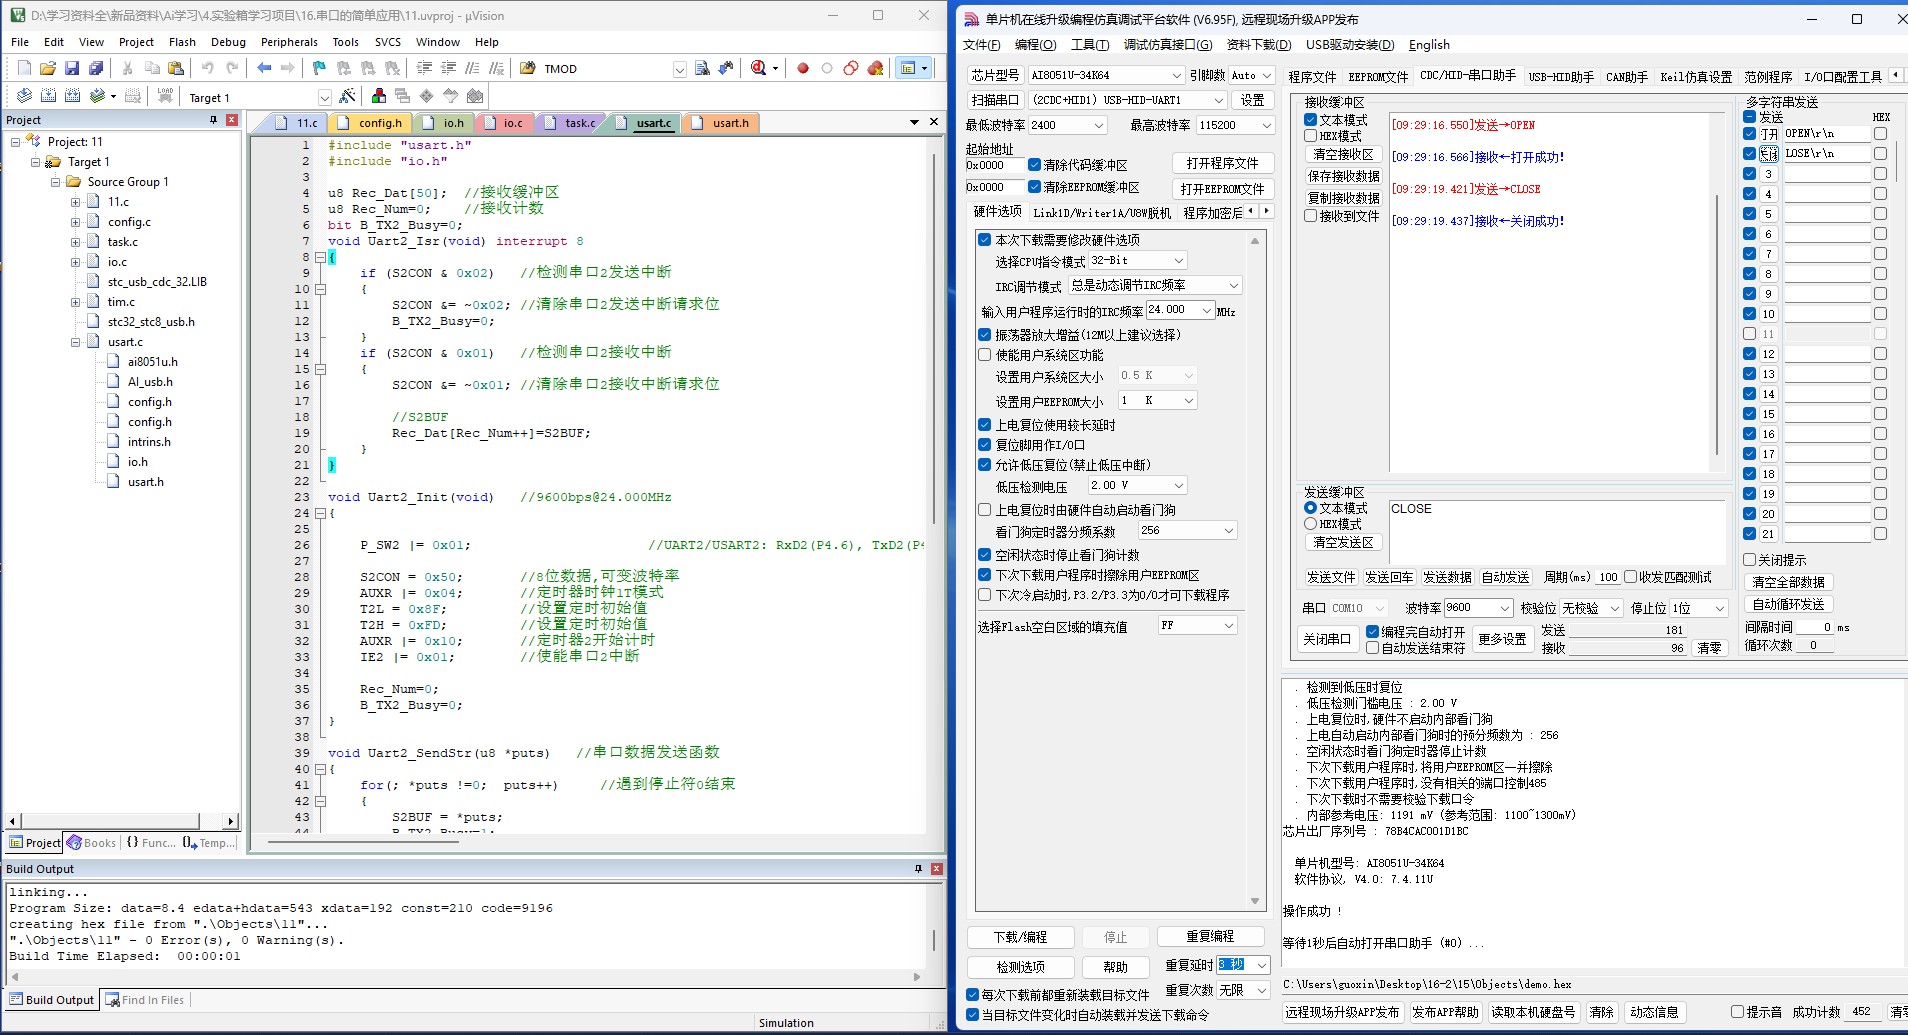The width and height of the screenshot is (1908, 1035).
Task: Click Build target icon in µVision
Action: (x=48, y=96)
